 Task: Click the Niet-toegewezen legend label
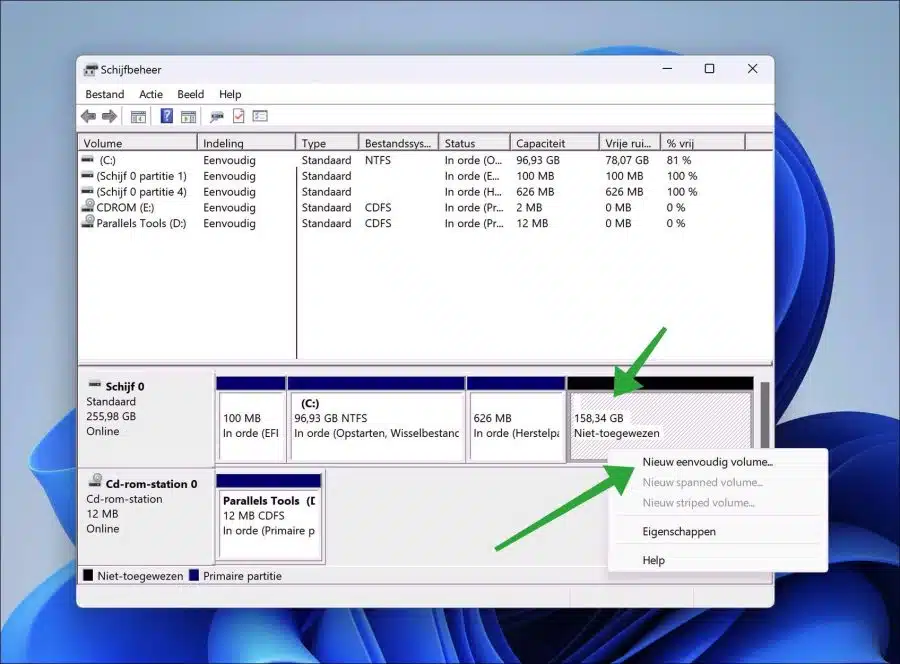140,576
